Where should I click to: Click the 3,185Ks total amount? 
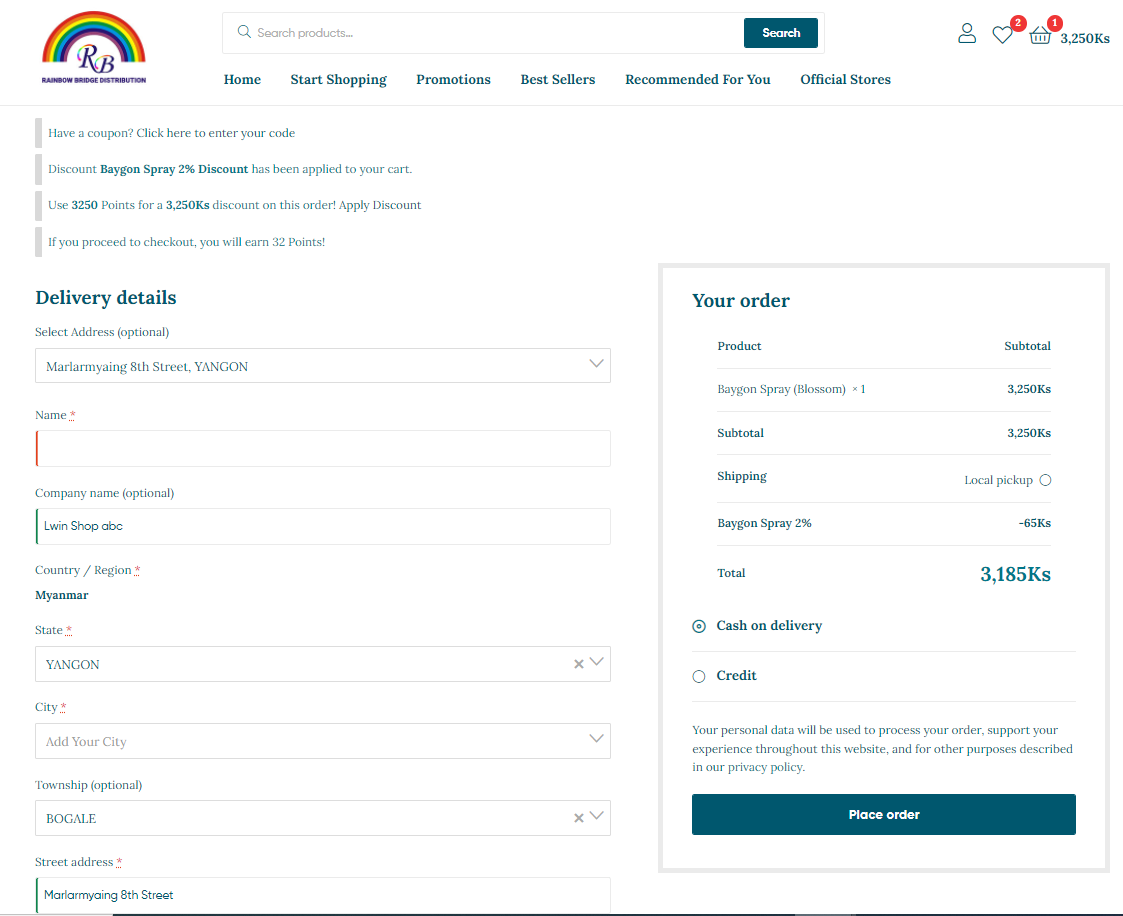click(x=1015, y=574)
